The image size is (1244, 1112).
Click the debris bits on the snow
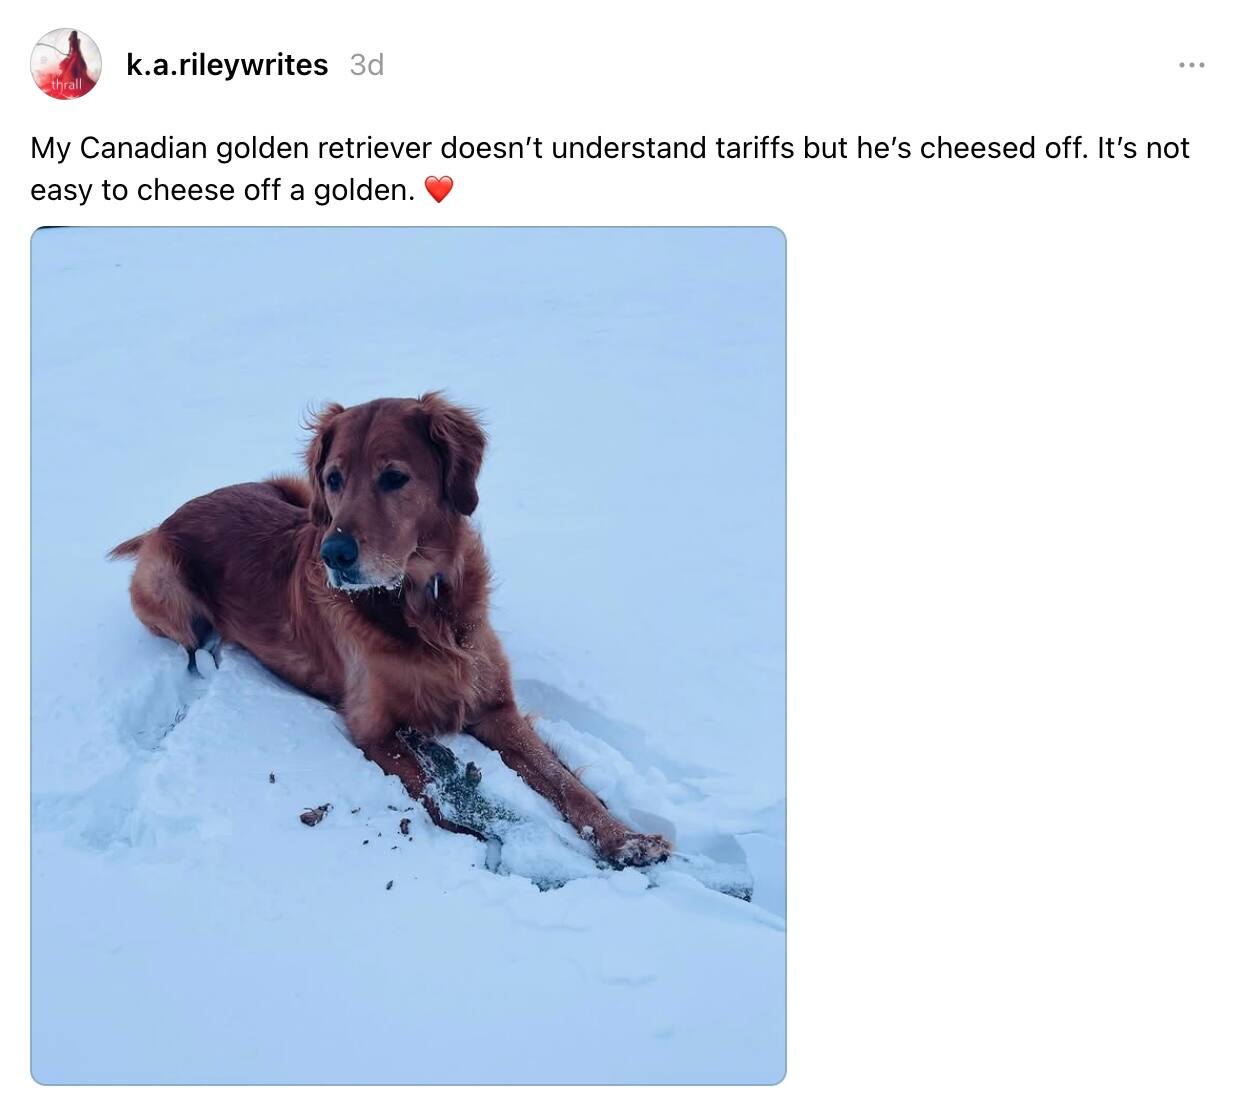[318, 814]
